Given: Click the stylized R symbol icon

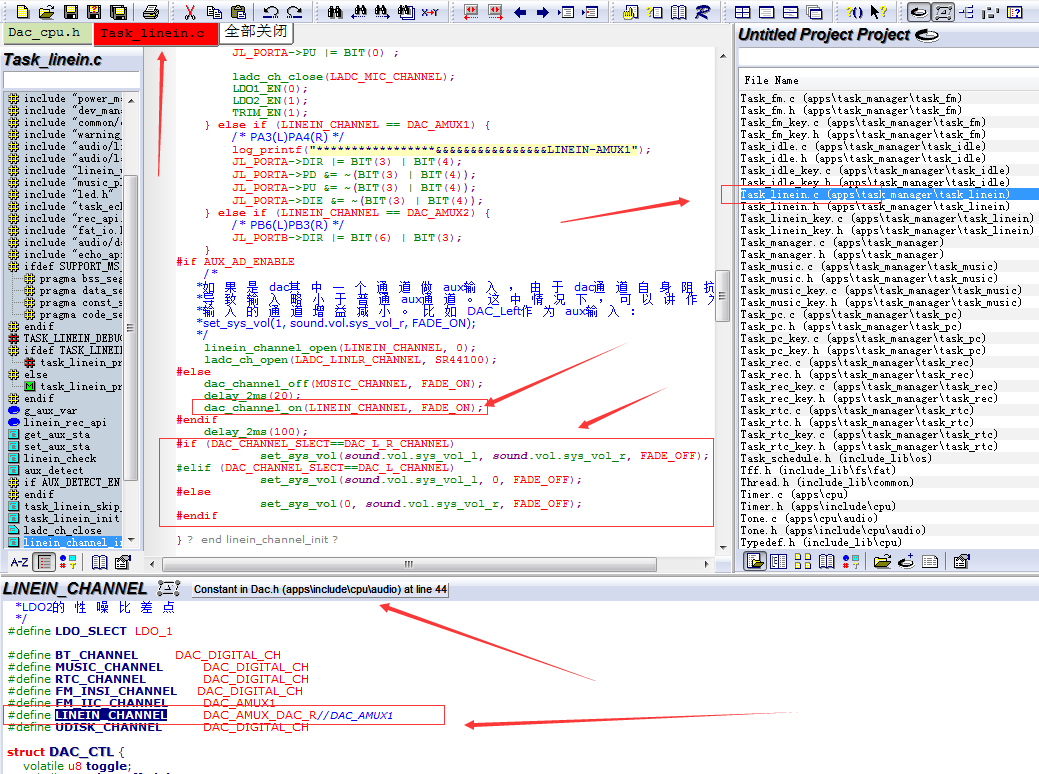Looking at the screenshot, I should tap(702, 12).
